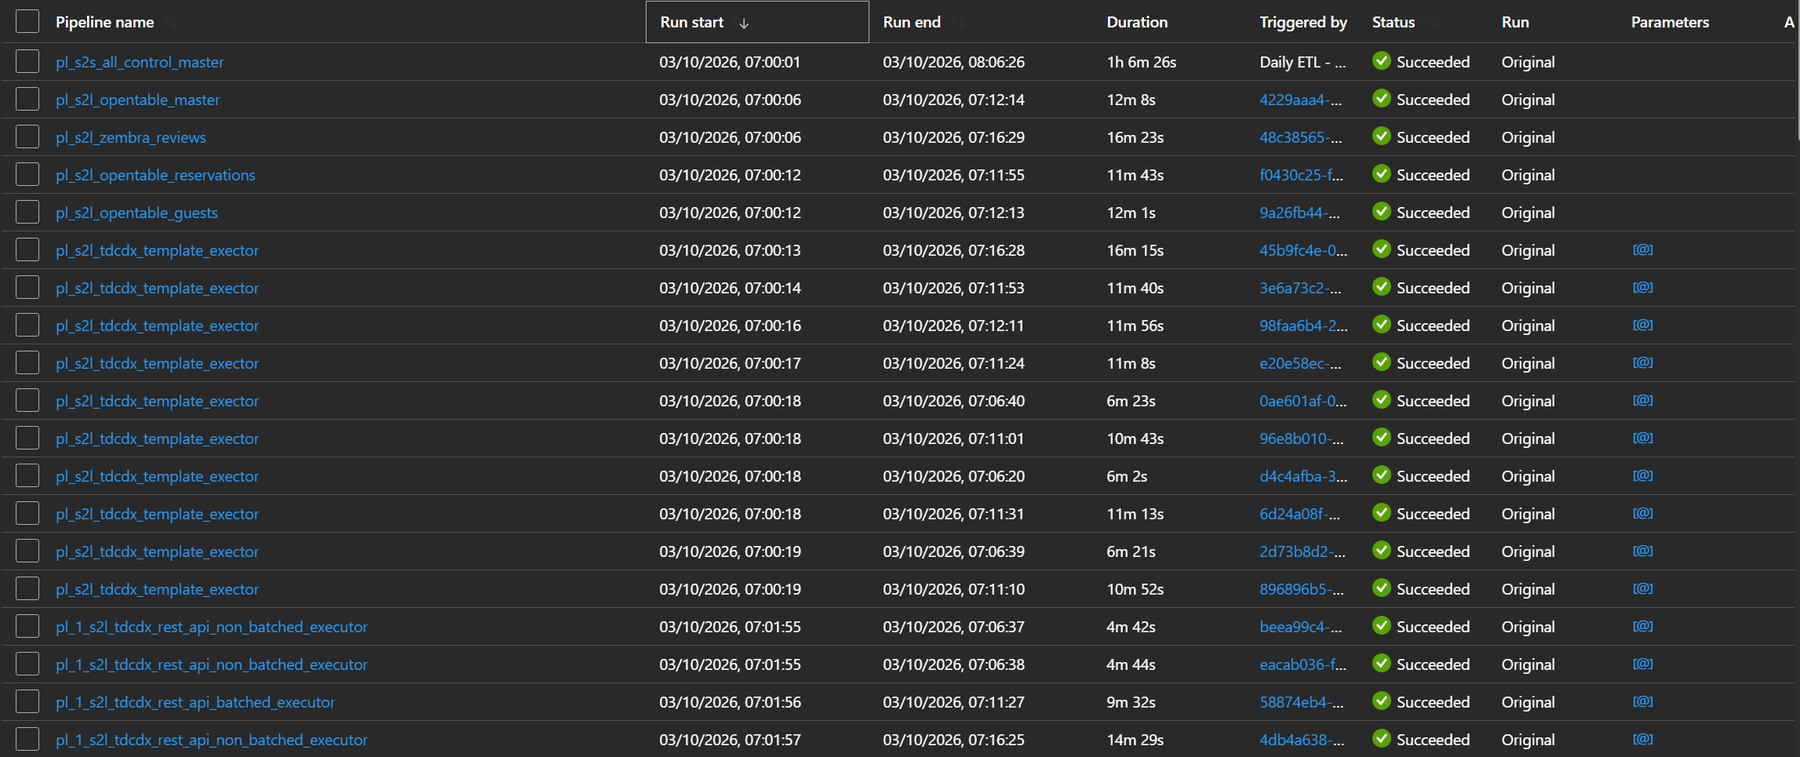Screen dimensions: 1800x757
Task: Open the pl_s2l_zembra_reviews pipeline link
Action: [131, 138]
